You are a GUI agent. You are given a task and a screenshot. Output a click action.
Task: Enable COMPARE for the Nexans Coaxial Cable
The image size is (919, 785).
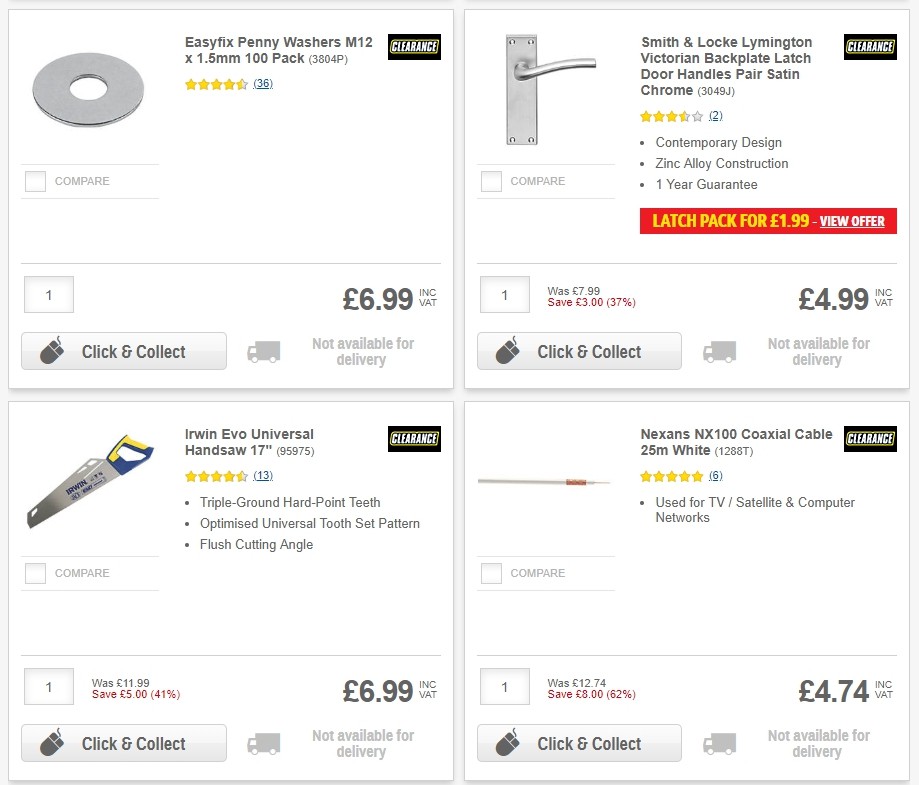tap(491, 573)
